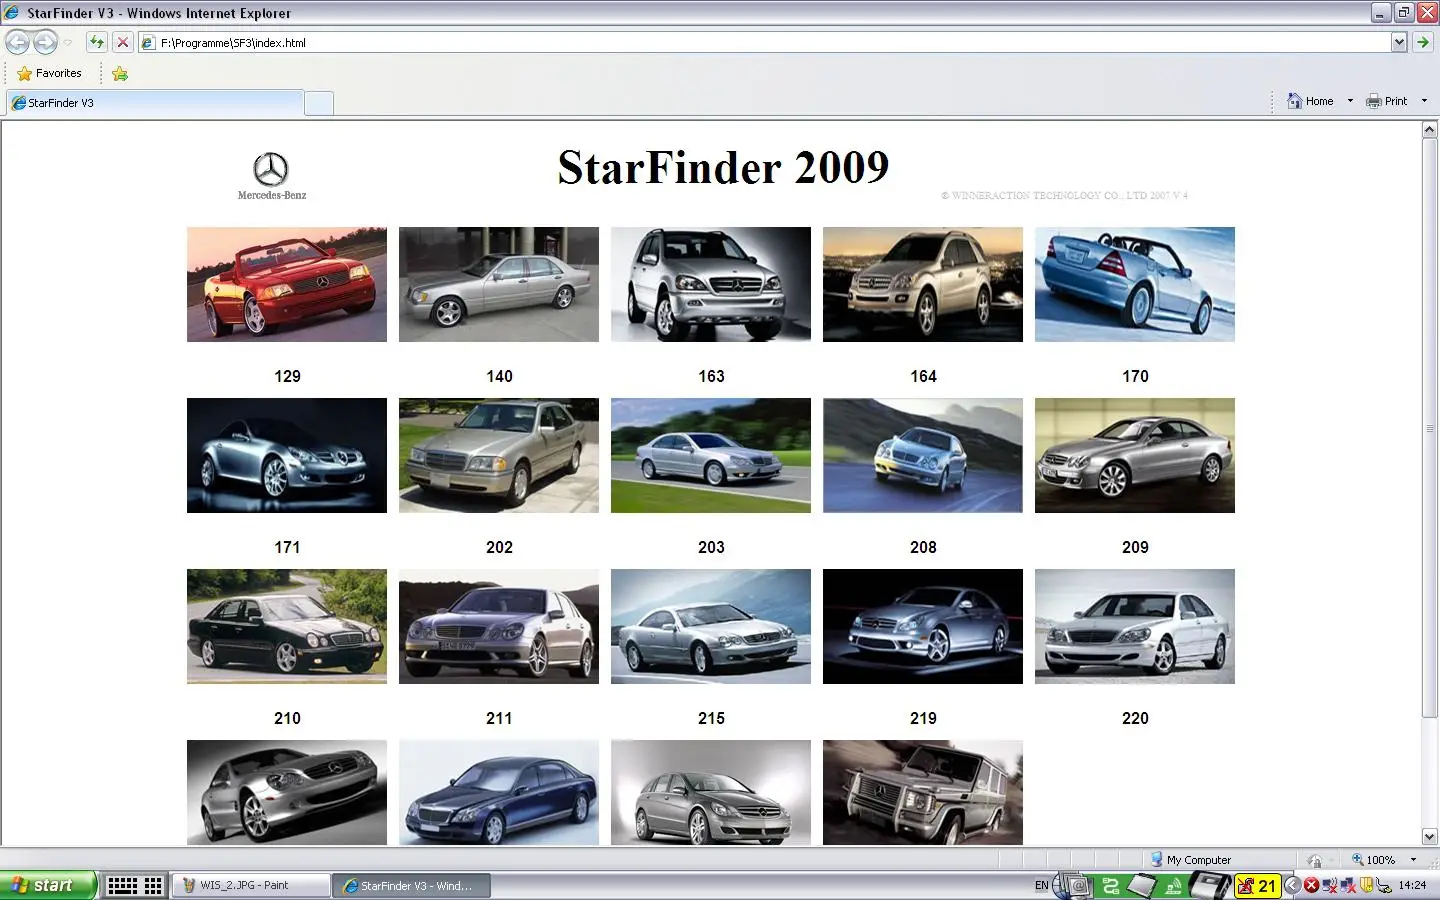Click the My Computer security zone indicator
Viewport: 1440px width, 900px height.
[x=1190, y=860]
